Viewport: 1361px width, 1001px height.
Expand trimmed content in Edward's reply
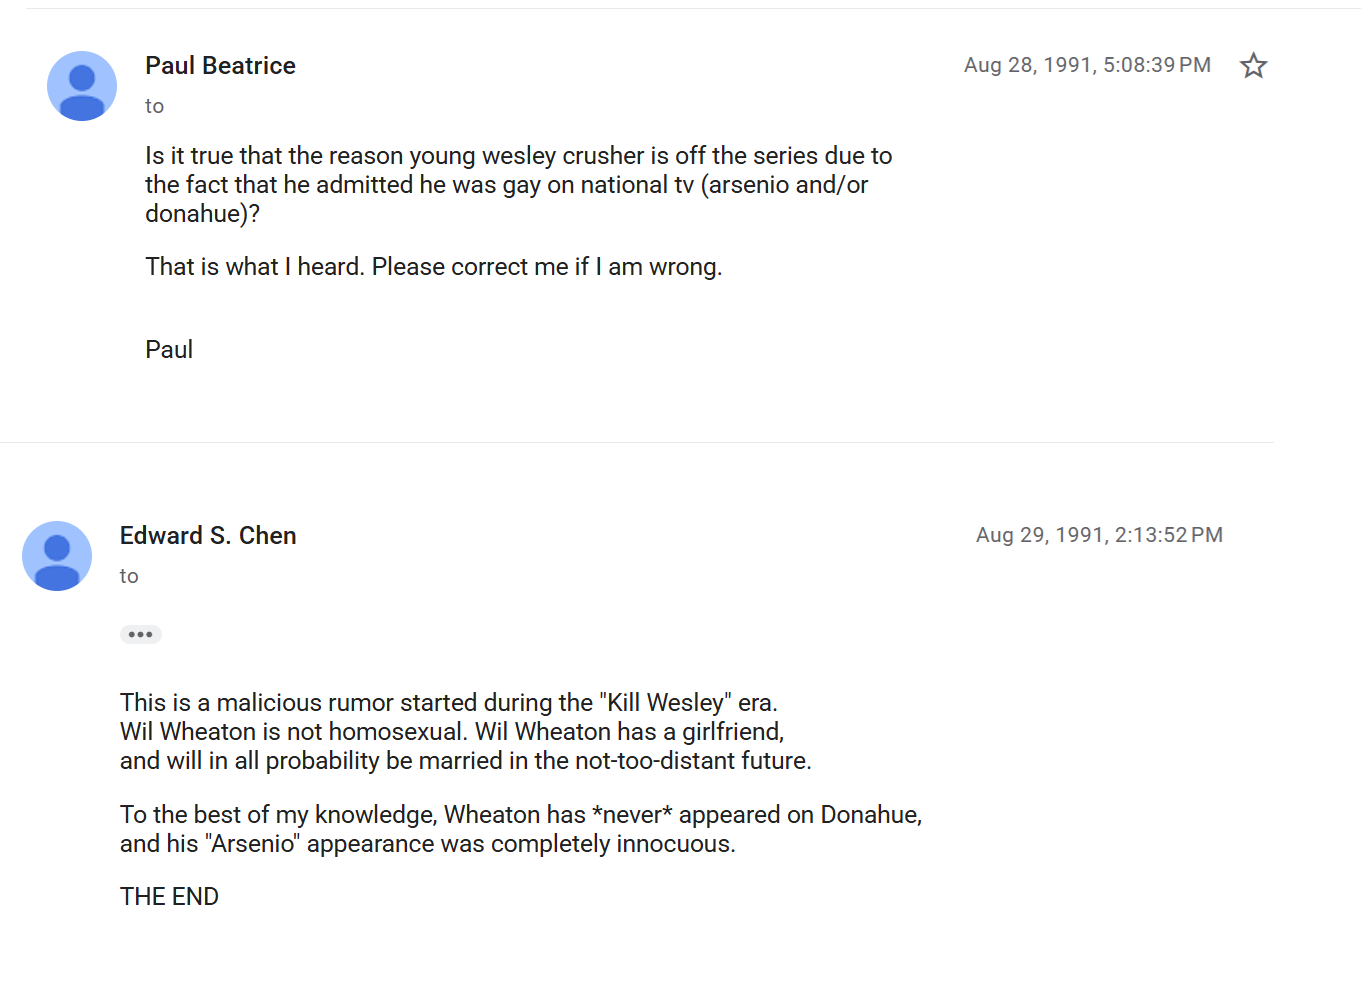coord(141,634)
